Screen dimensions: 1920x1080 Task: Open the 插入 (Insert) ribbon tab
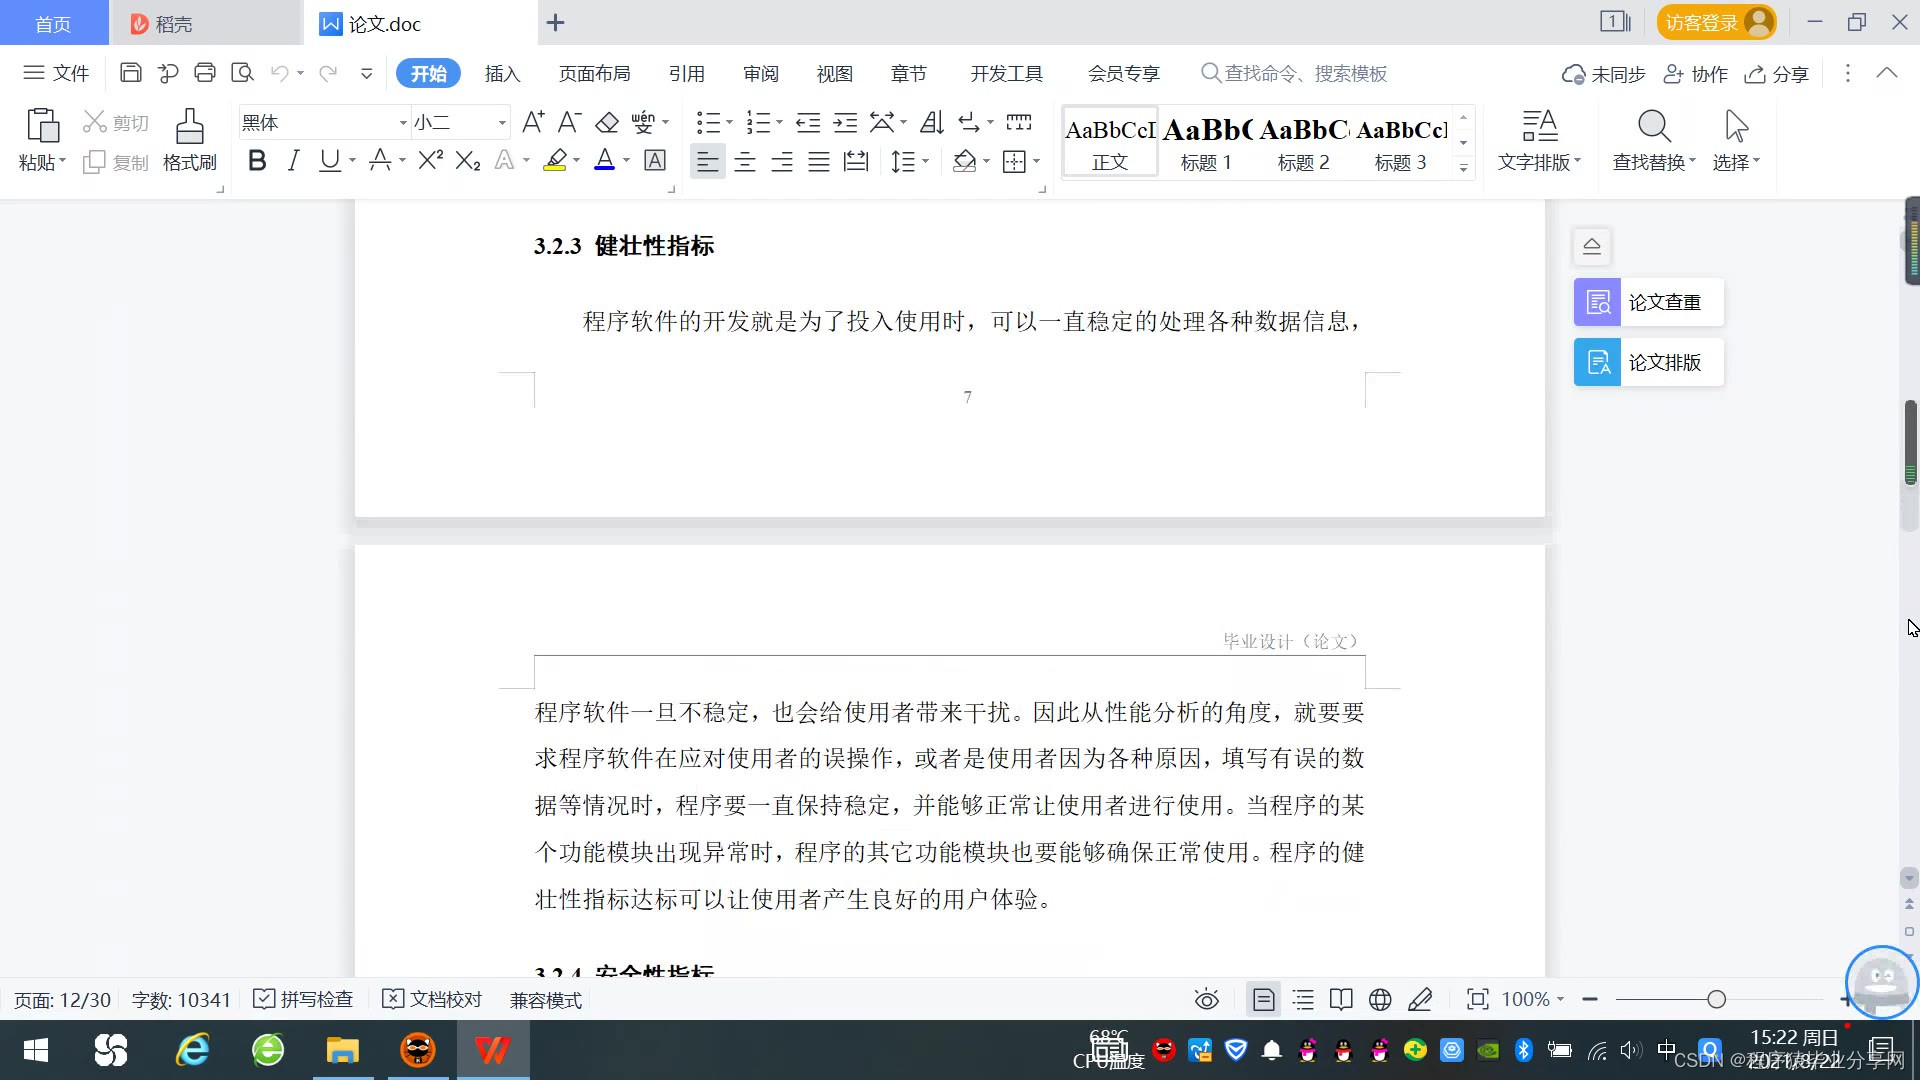502,74
